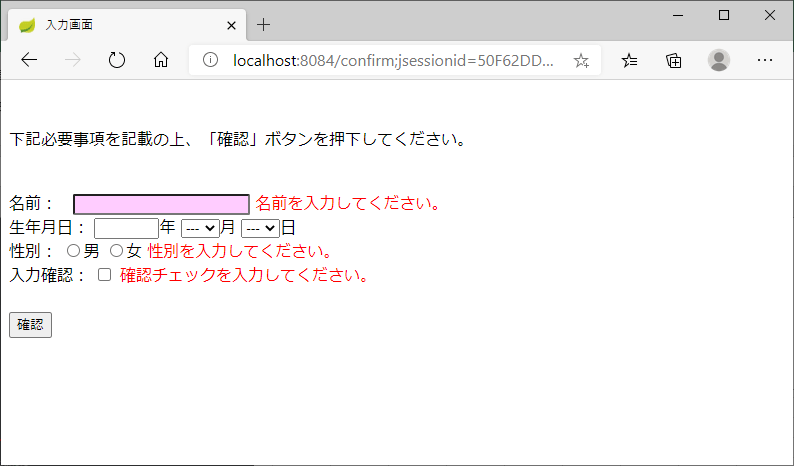Reload the current page
The image size is (794, 466).
117,60
